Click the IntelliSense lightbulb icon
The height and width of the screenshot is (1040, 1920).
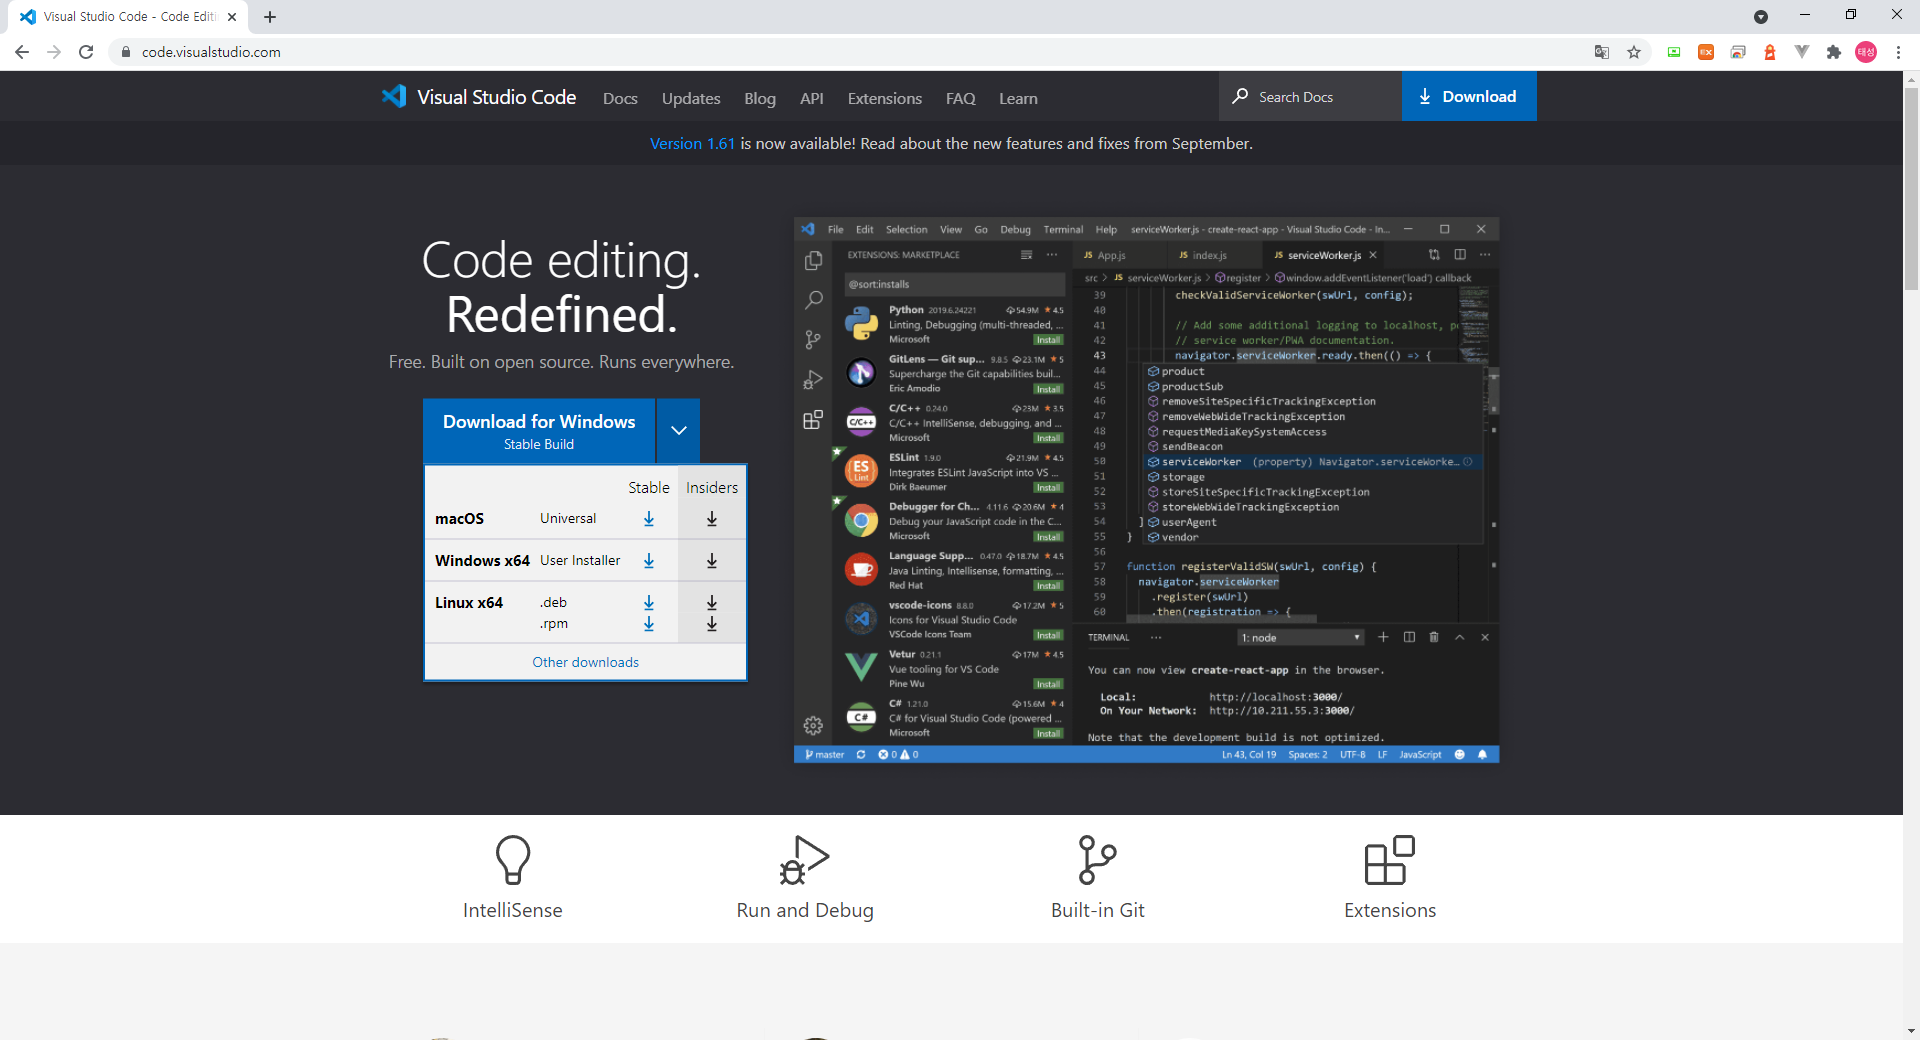[513, 860]
